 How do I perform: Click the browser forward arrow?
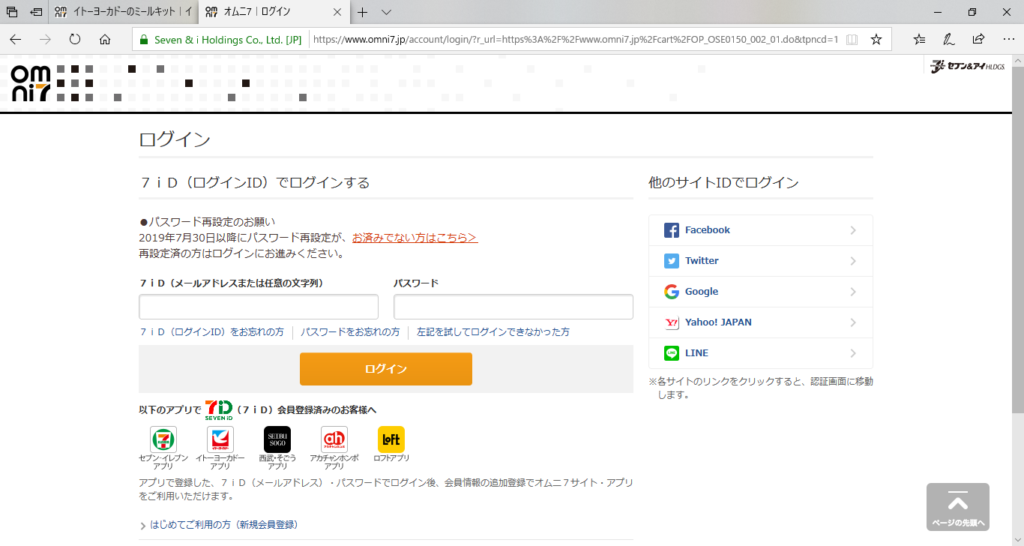pyautogui.click(x=45, y=39)
